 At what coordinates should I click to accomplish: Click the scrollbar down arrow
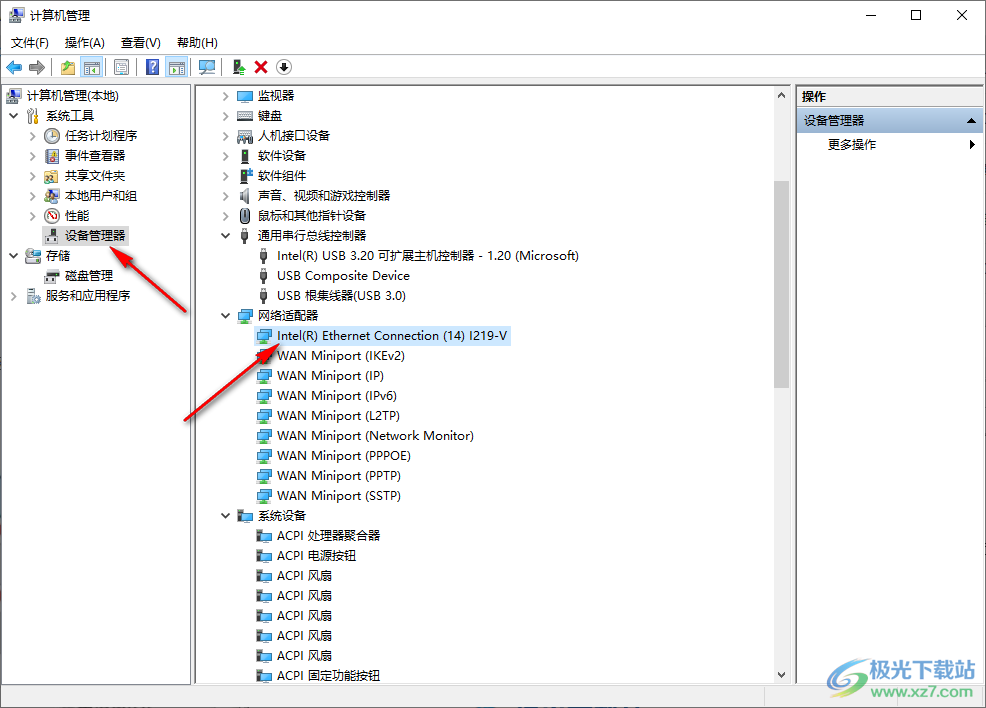(781, 675)
